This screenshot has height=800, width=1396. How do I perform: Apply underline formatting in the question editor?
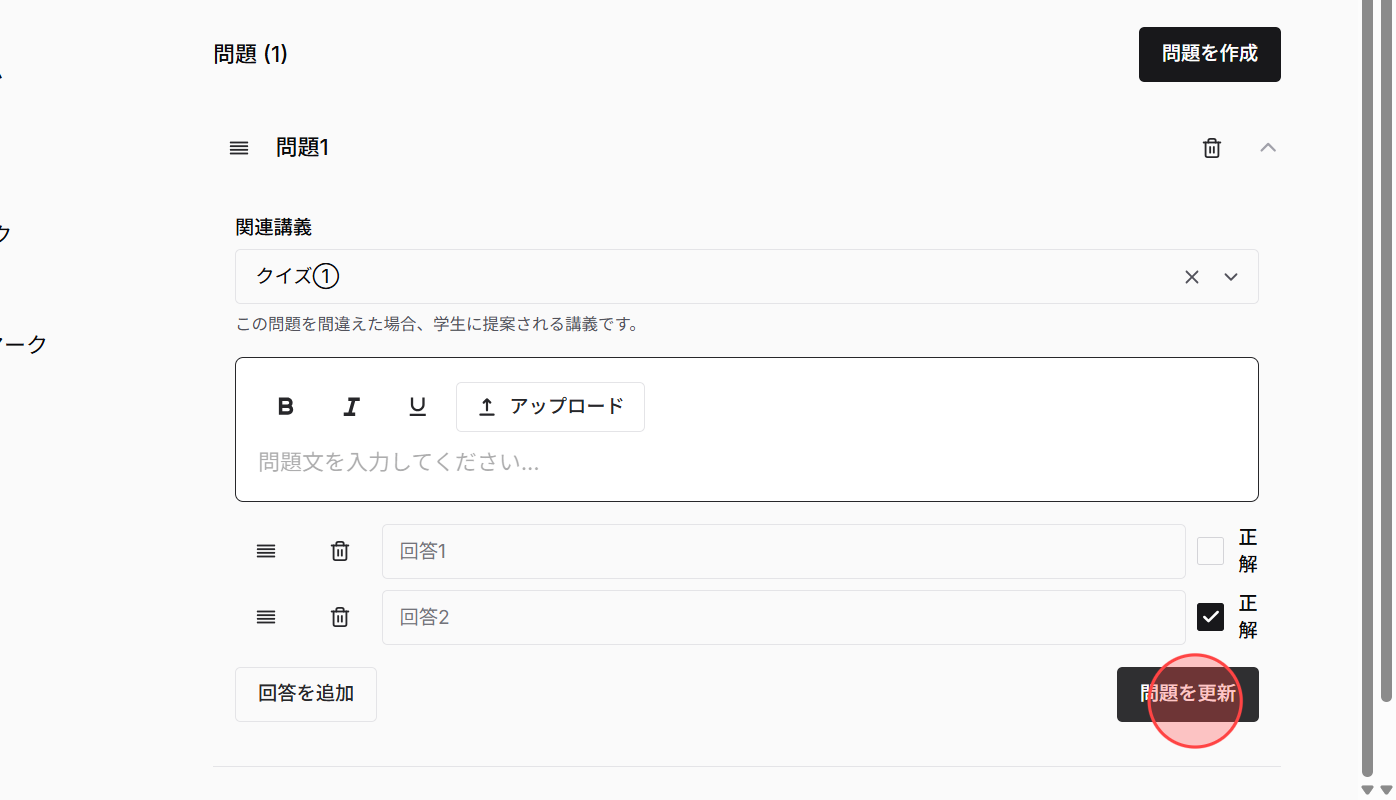[417, 406]
